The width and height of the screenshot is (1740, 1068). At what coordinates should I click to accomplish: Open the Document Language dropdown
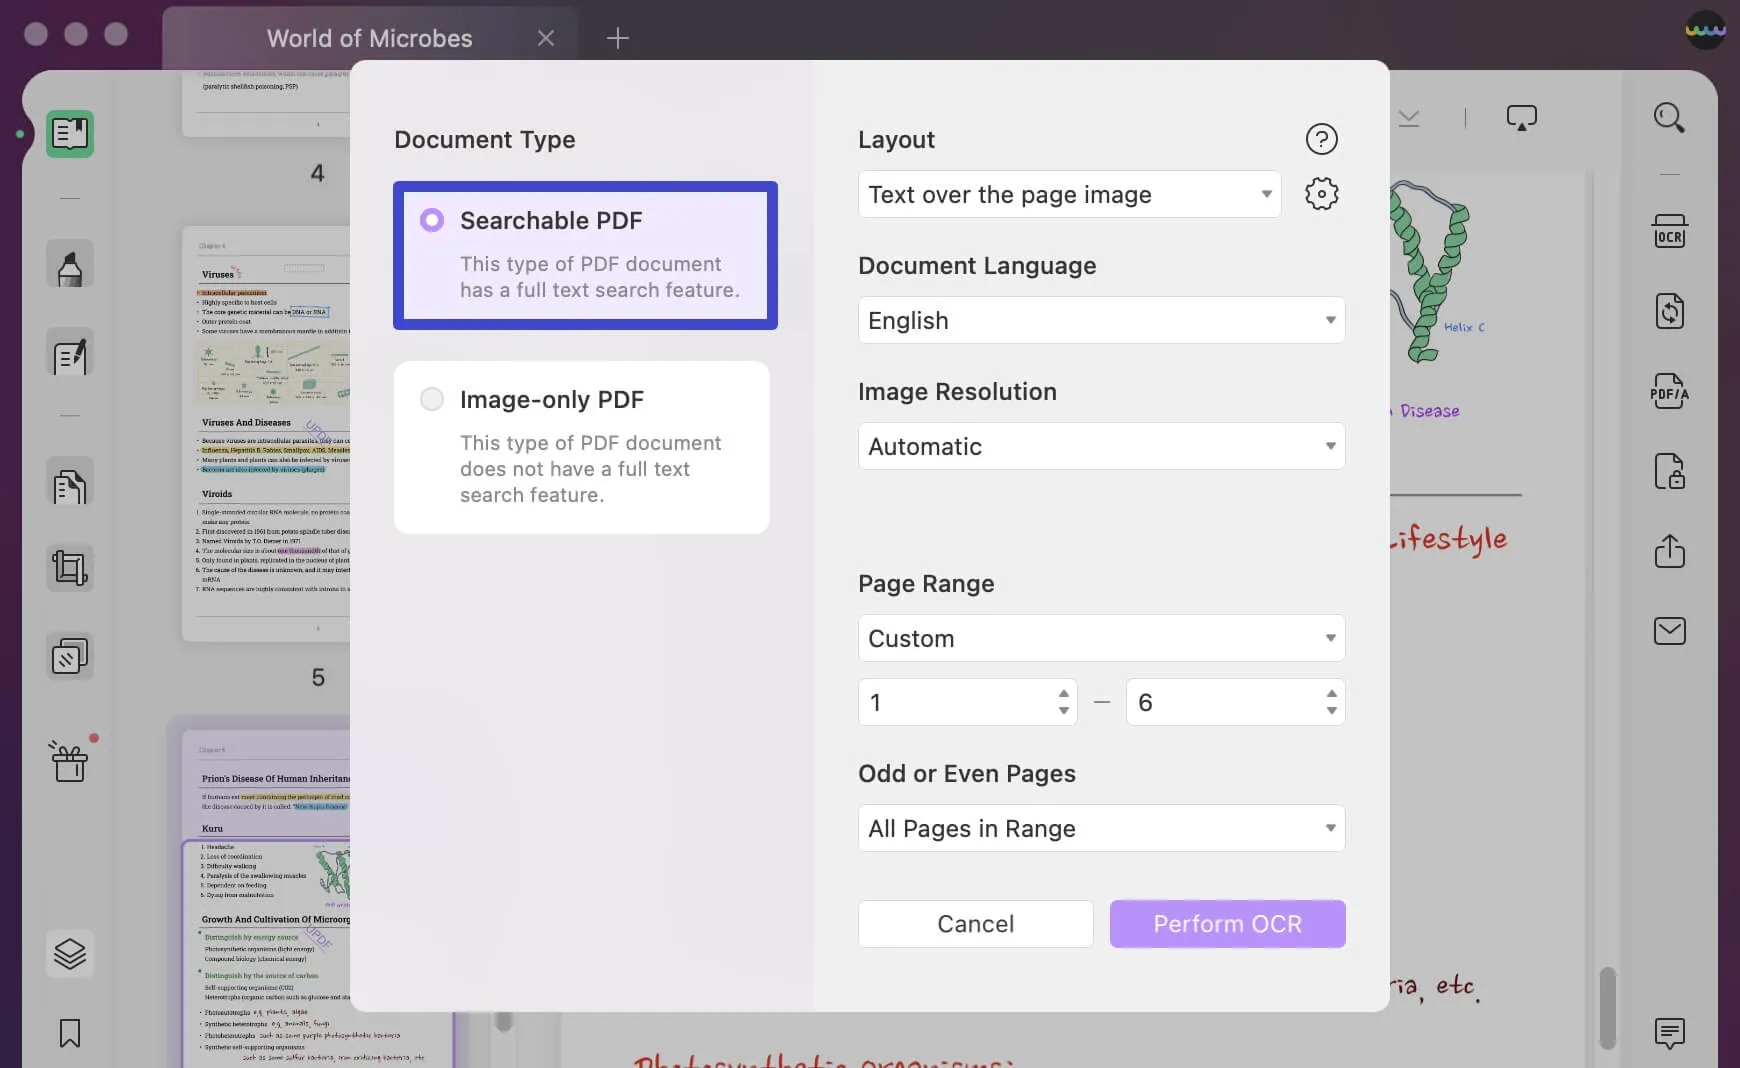coord(1101,320)
